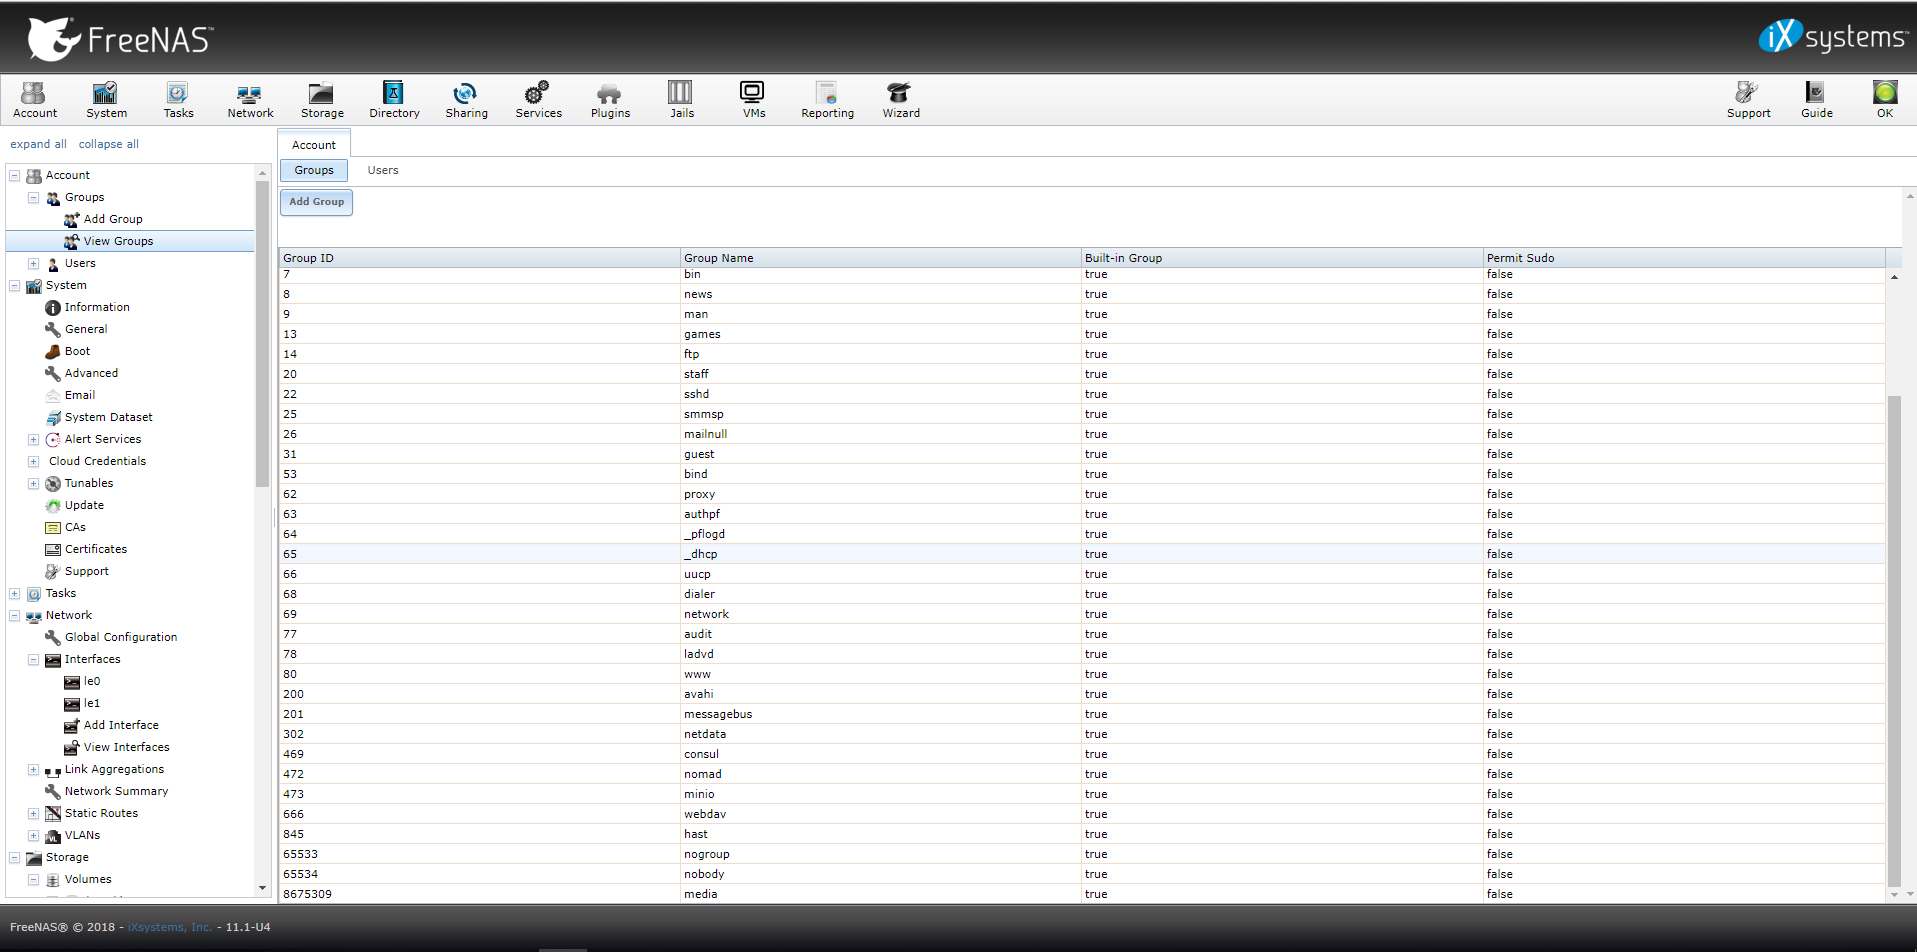
Task: Open the iXsystems, Inc. footer link
Action: click(170, 927)
